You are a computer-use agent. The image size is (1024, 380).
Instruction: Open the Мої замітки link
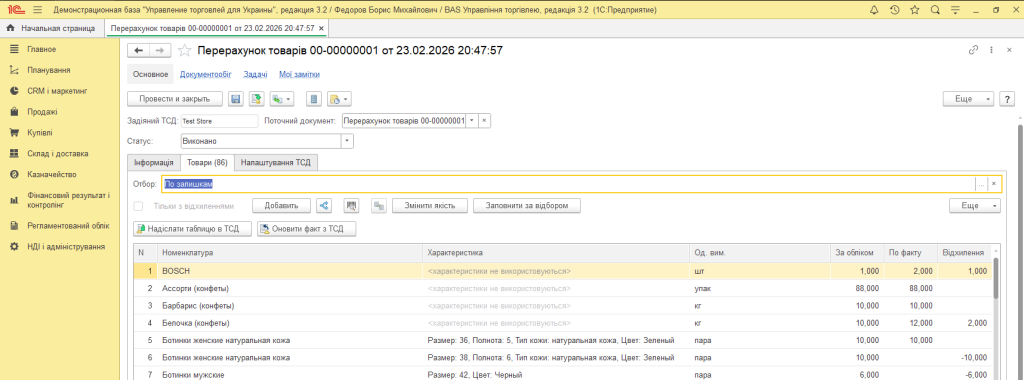click(299, 75)
